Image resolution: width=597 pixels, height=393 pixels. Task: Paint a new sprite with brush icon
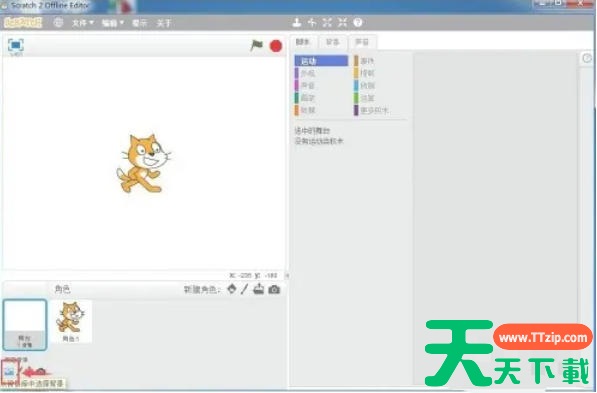(244, 289)
